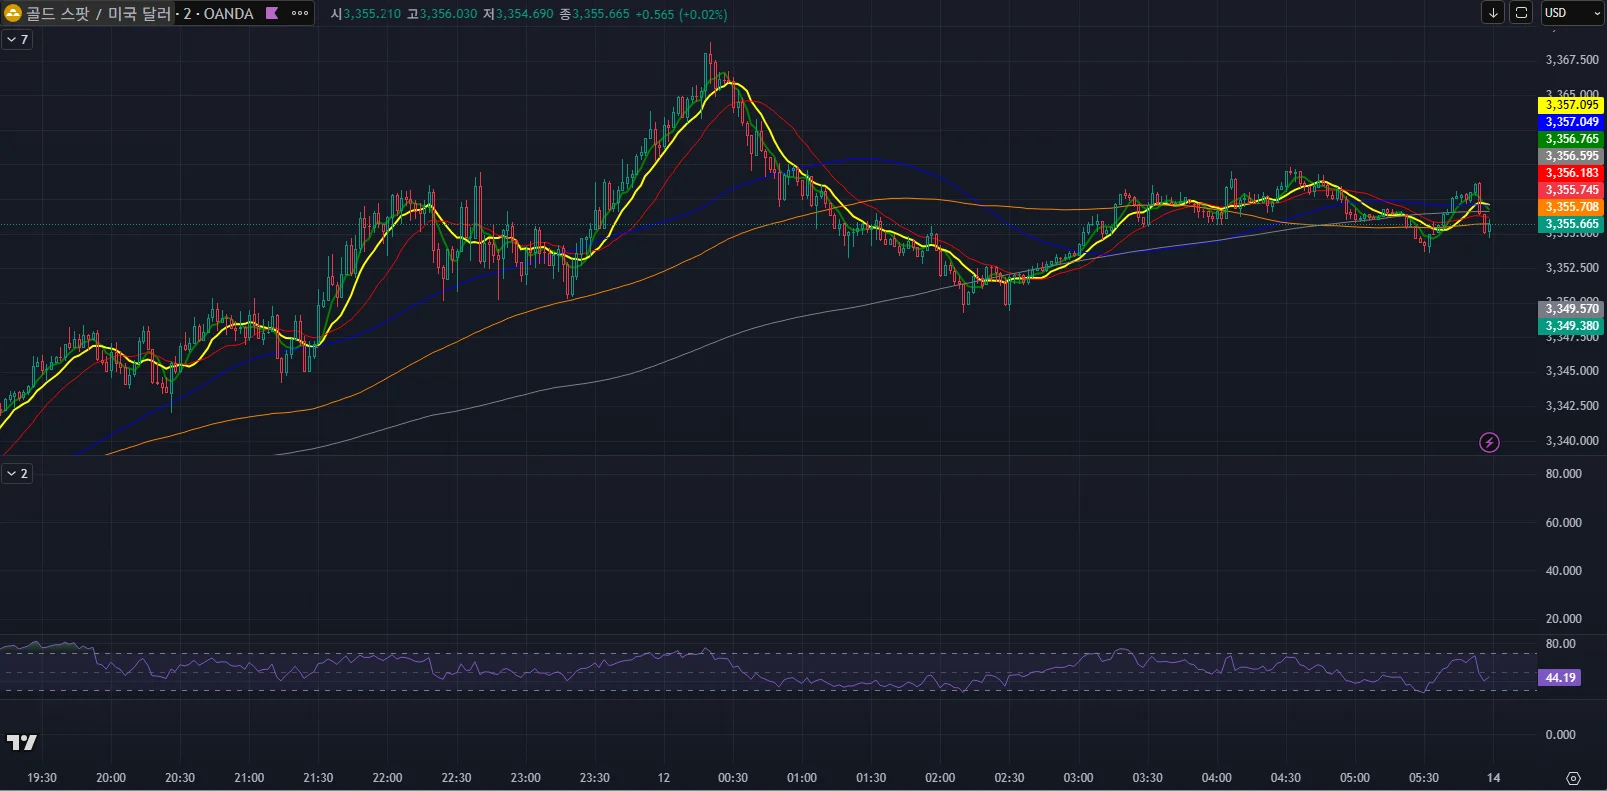Click the 23:00 time axis label
Image resolution: width=1607 pixels, height=791 pixels.
[x=525, y=778]
